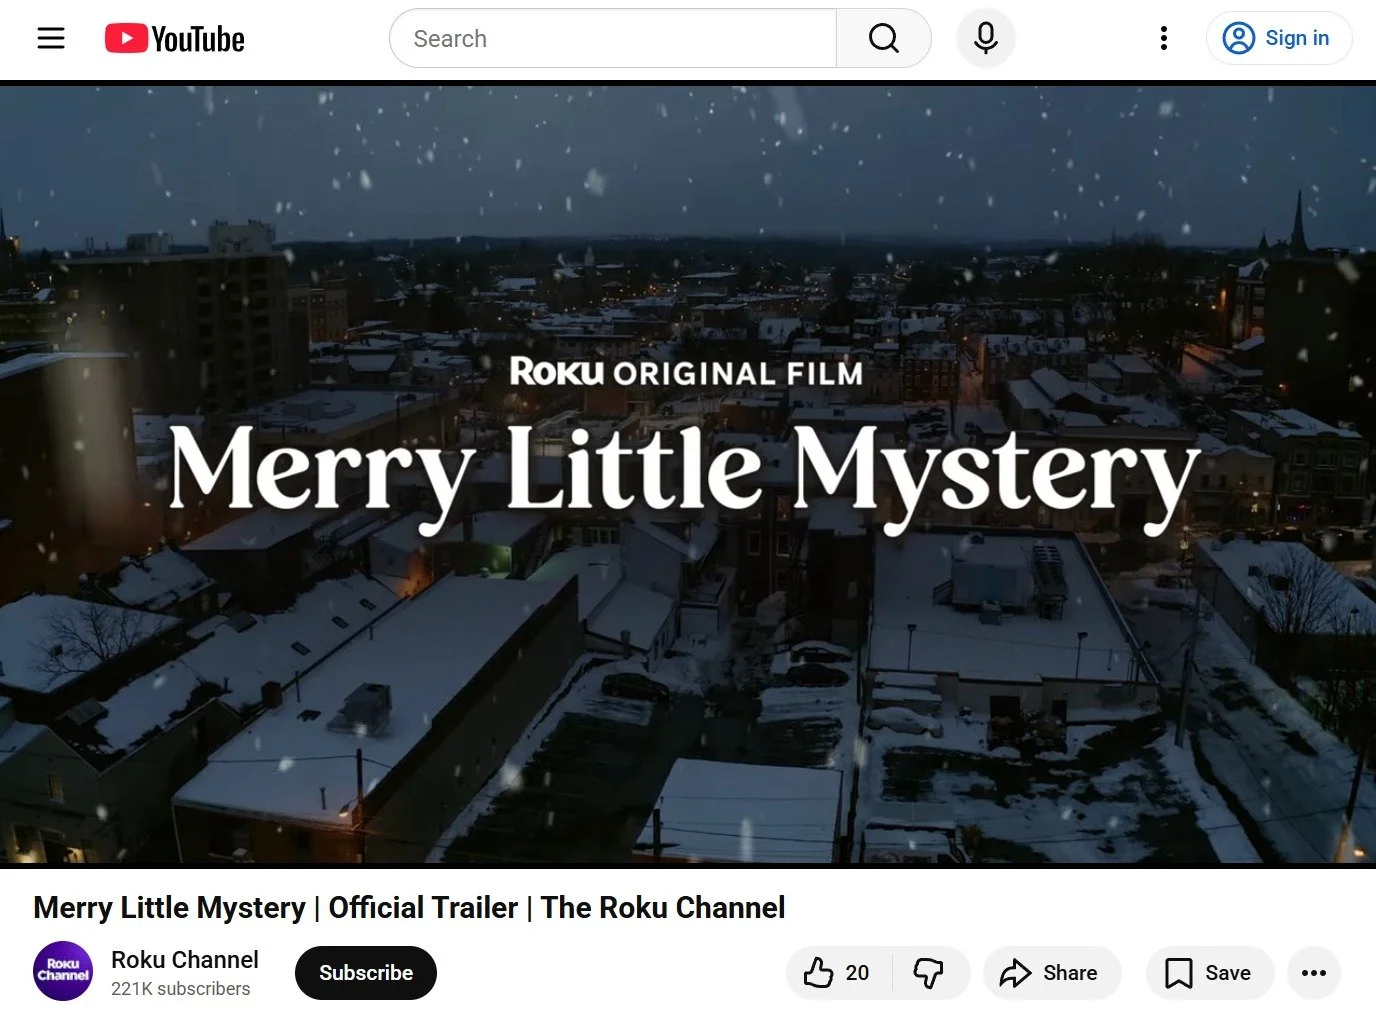
Task: Click Share next to the like buttons
Action: point(1052,972)
